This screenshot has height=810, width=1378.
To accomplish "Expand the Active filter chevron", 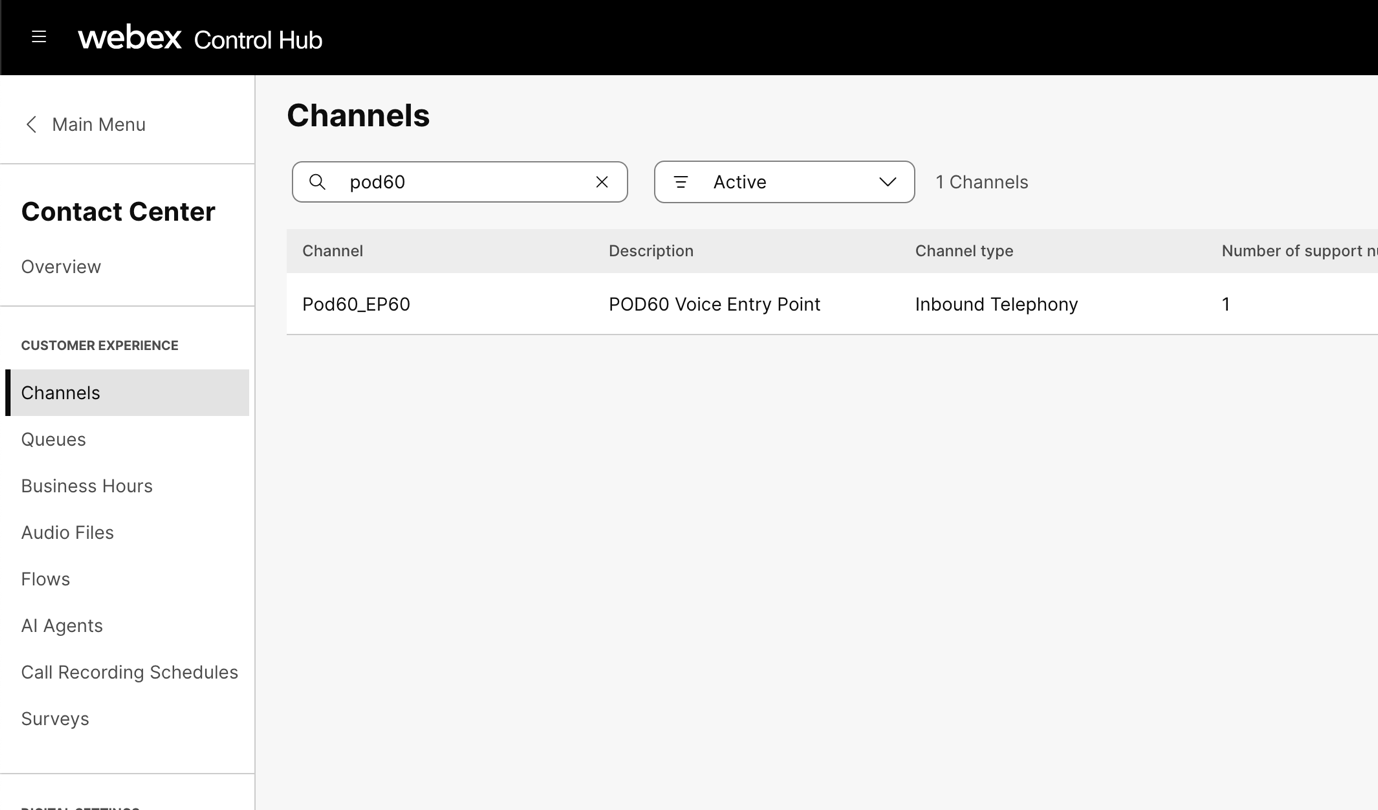I will (x=887, y=182).
